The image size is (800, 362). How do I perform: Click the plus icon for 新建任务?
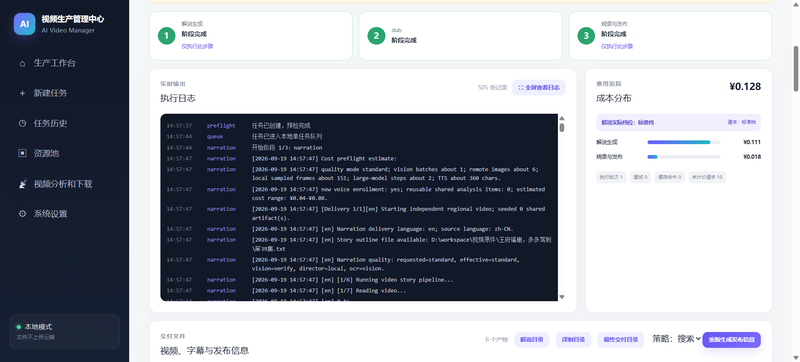pos(22,93)
